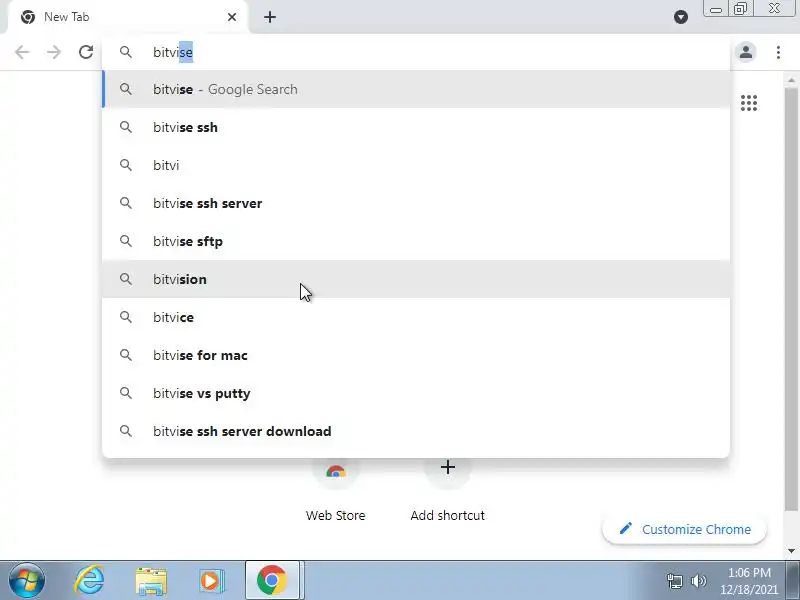The width and height of the screenshot is (800, 600).
Task: Open Windows Explorer folder on taskbar
Action: tap(151, 581)
